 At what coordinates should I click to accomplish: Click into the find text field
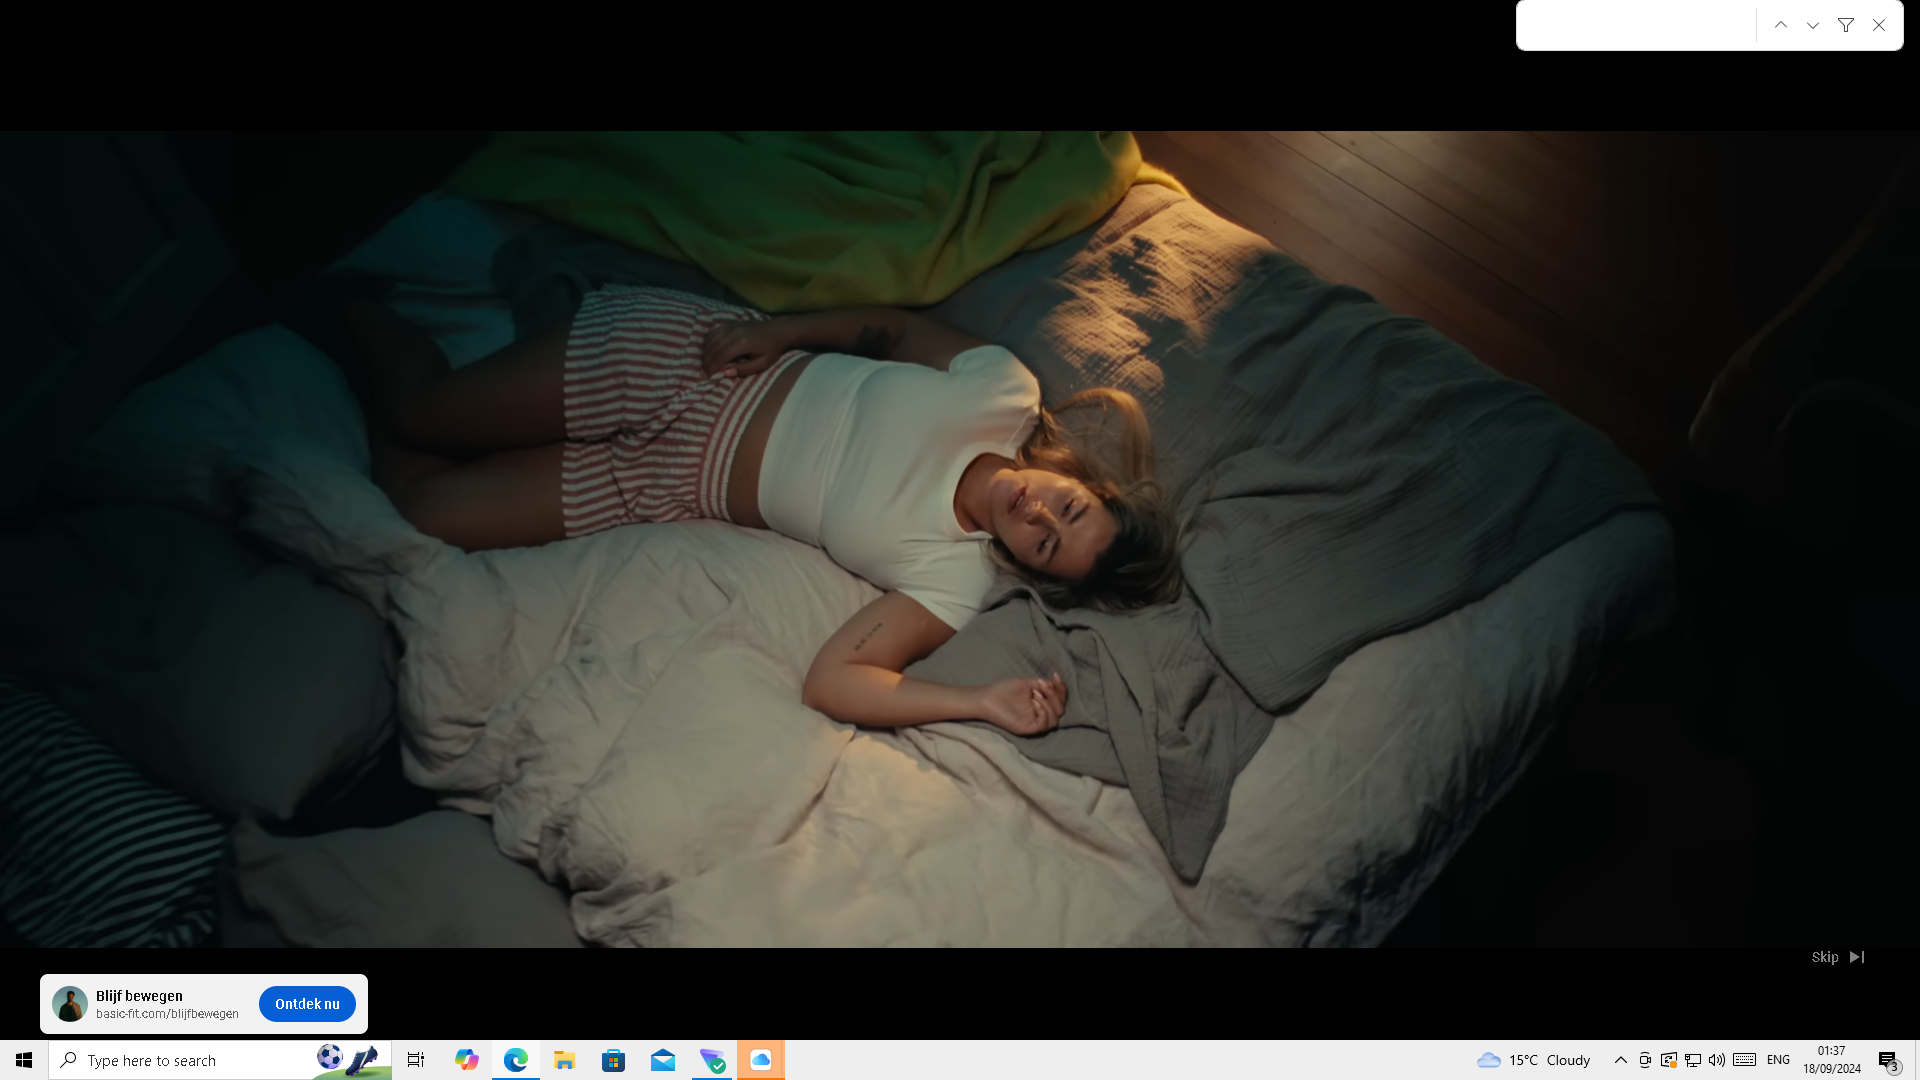1636,25
